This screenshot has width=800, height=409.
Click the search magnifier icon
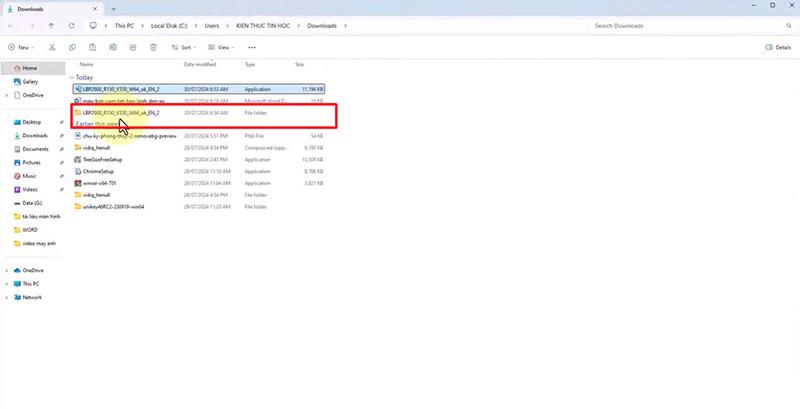(x=789, y=25)
